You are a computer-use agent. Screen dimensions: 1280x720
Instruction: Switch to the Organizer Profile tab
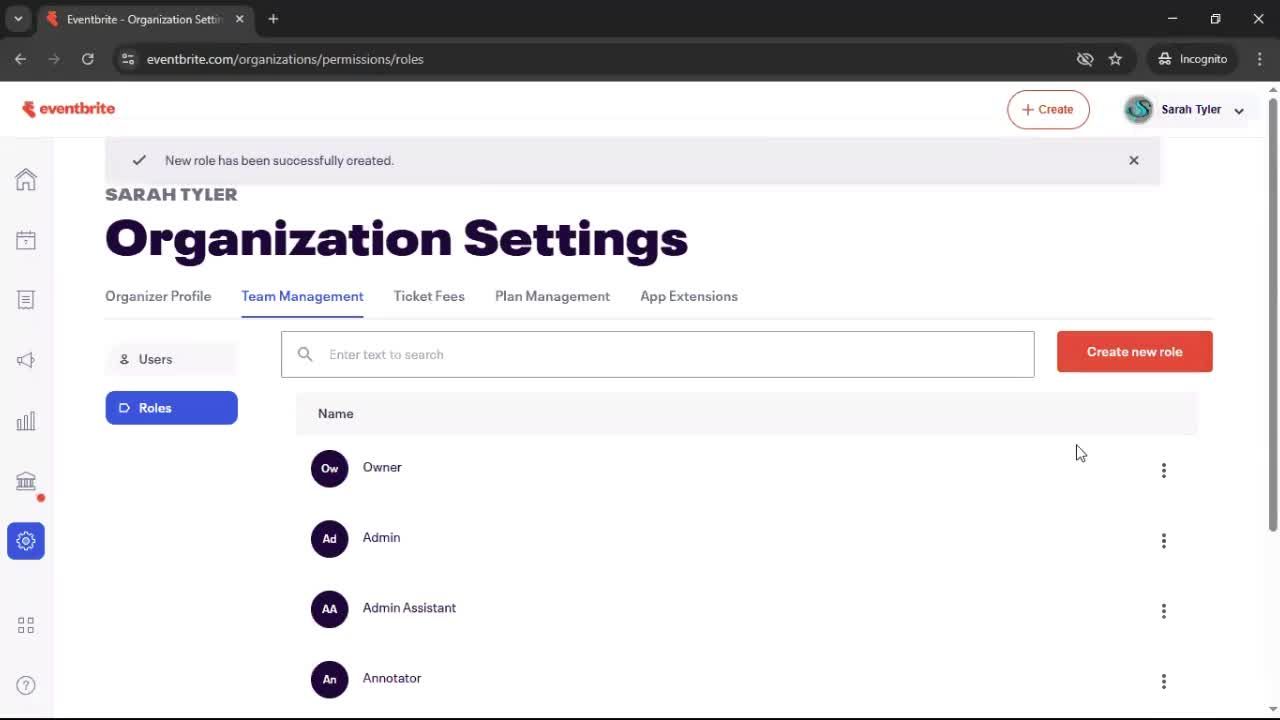[x=158, y=296]
